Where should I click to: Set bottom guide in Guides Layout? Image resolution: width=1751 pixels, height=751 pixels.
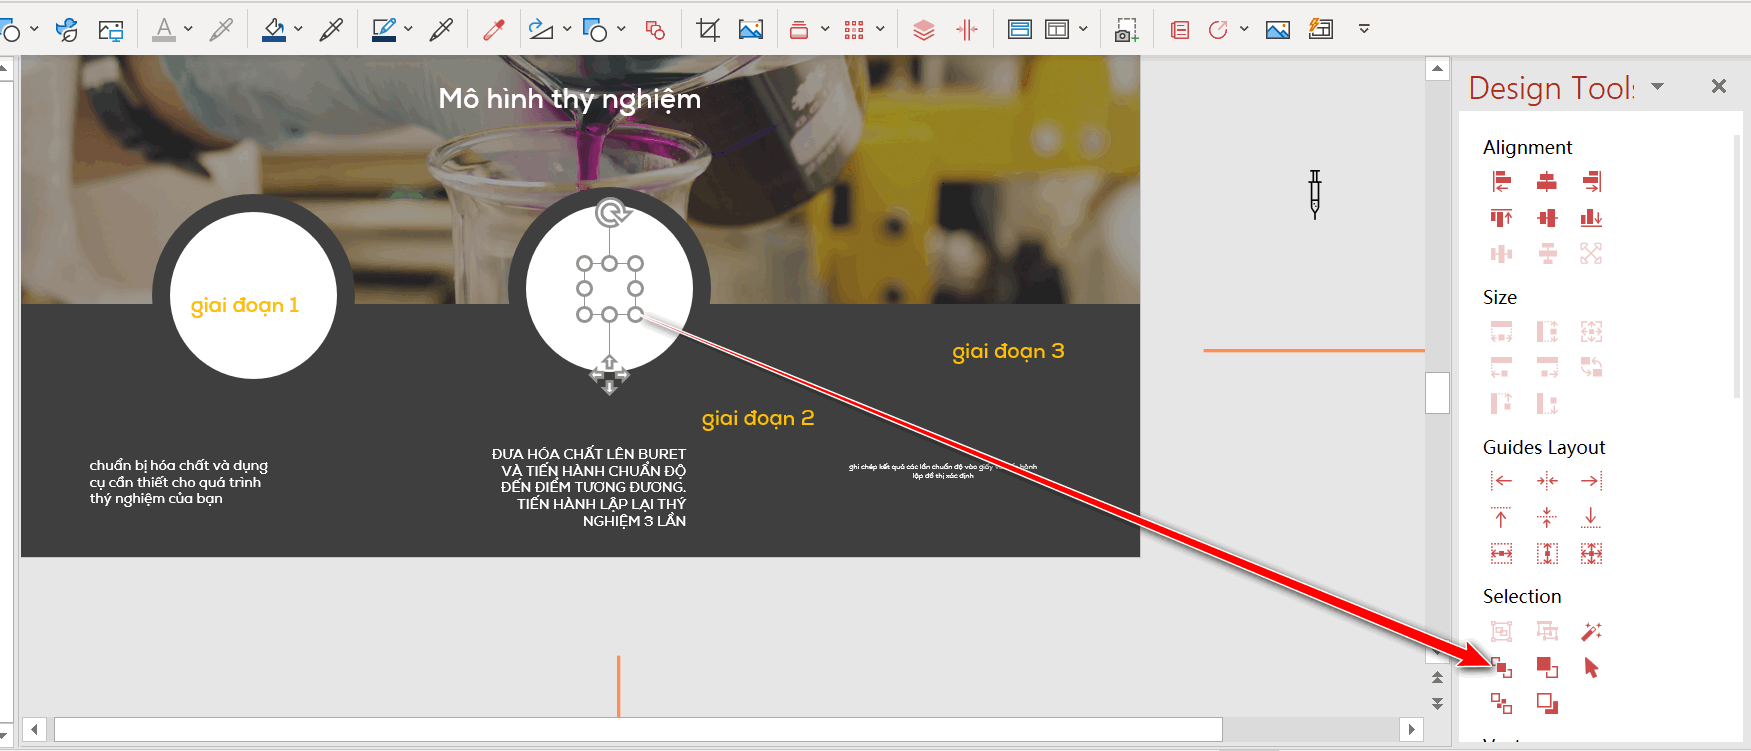(1592, 517)
